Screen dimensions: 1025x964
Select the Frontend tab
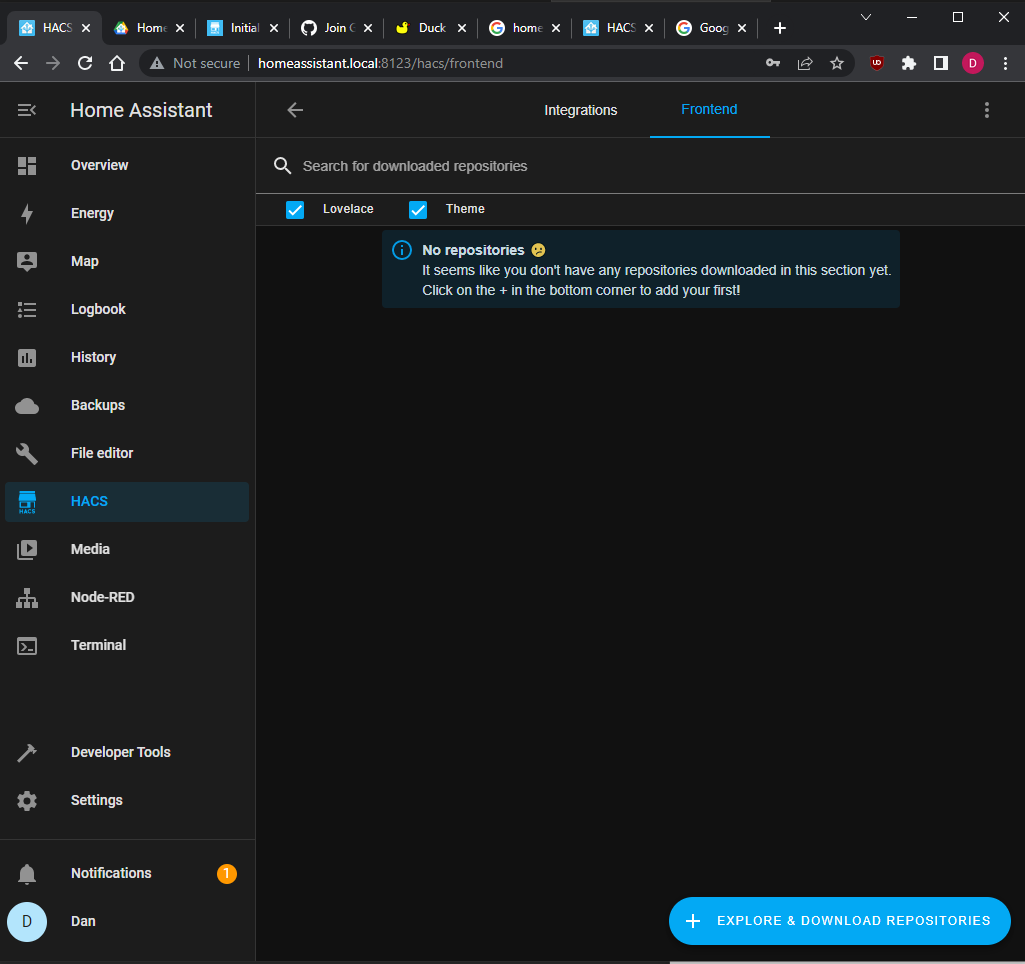point(709,110)
